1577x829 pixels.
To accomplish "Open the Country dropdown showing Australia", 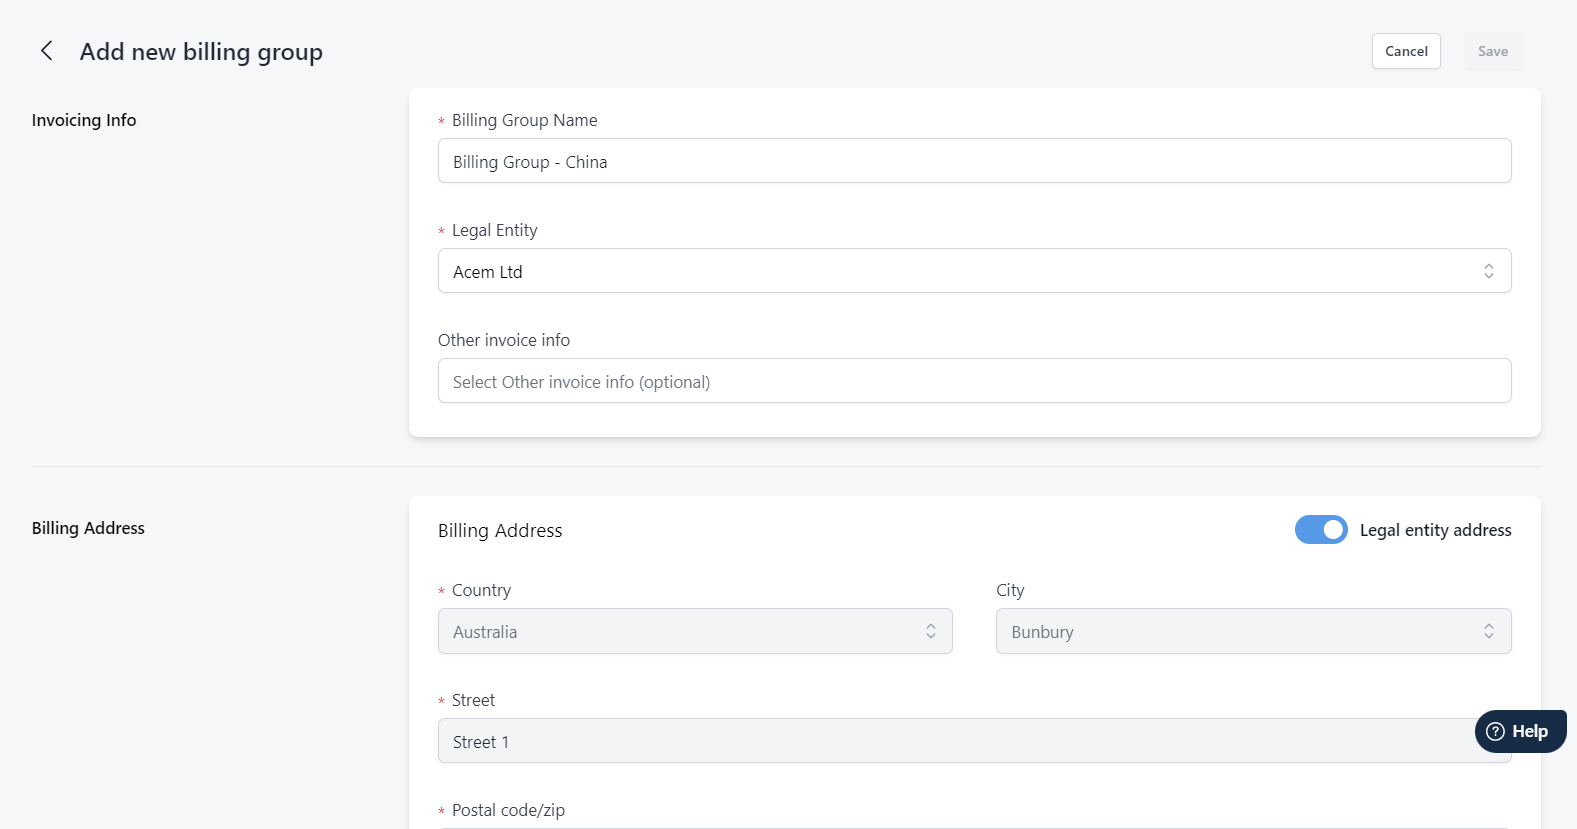I will click(695, 631).
